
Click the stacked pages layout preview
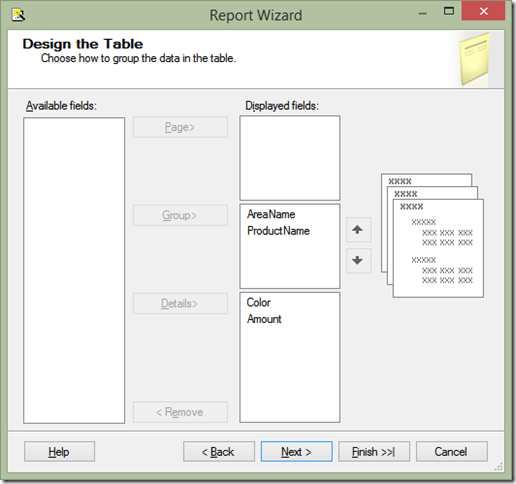pyautogui.click(x=432, y=235)
